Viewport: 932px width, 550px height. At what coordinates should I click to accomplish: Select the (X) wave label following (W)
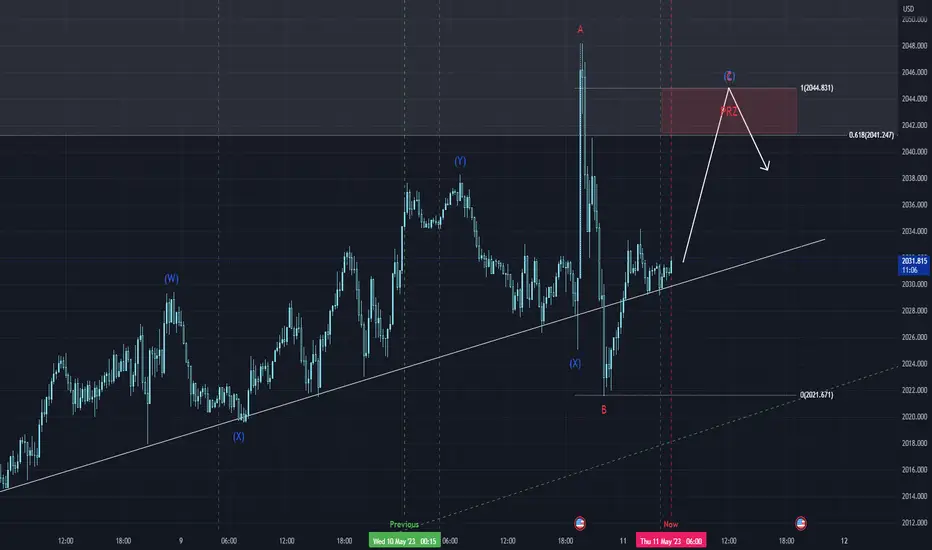pyautogui.click(x=238, y=436)
